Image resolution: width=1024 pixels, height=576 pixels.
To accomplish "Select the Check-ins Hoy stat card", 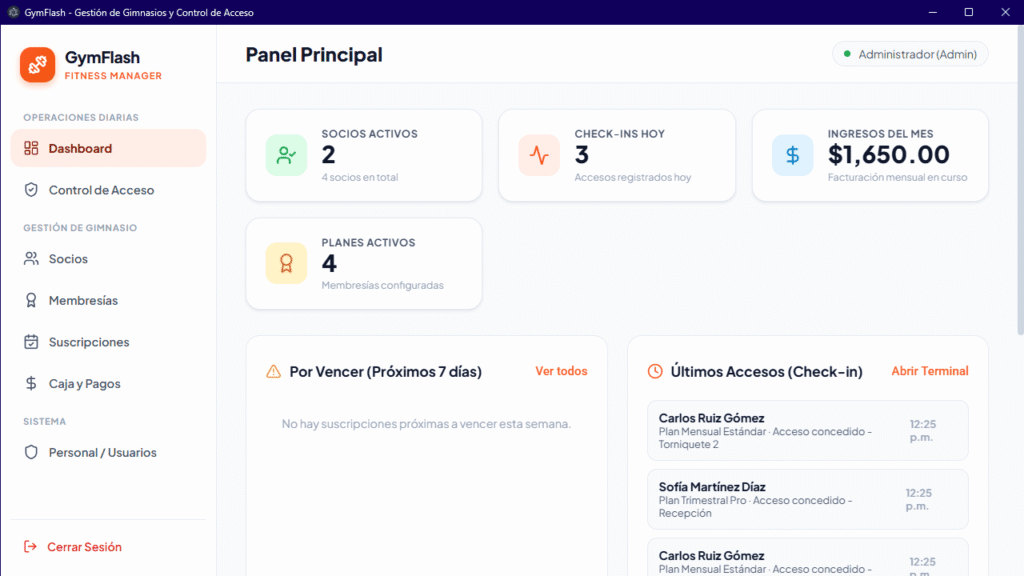I will 616,155.
